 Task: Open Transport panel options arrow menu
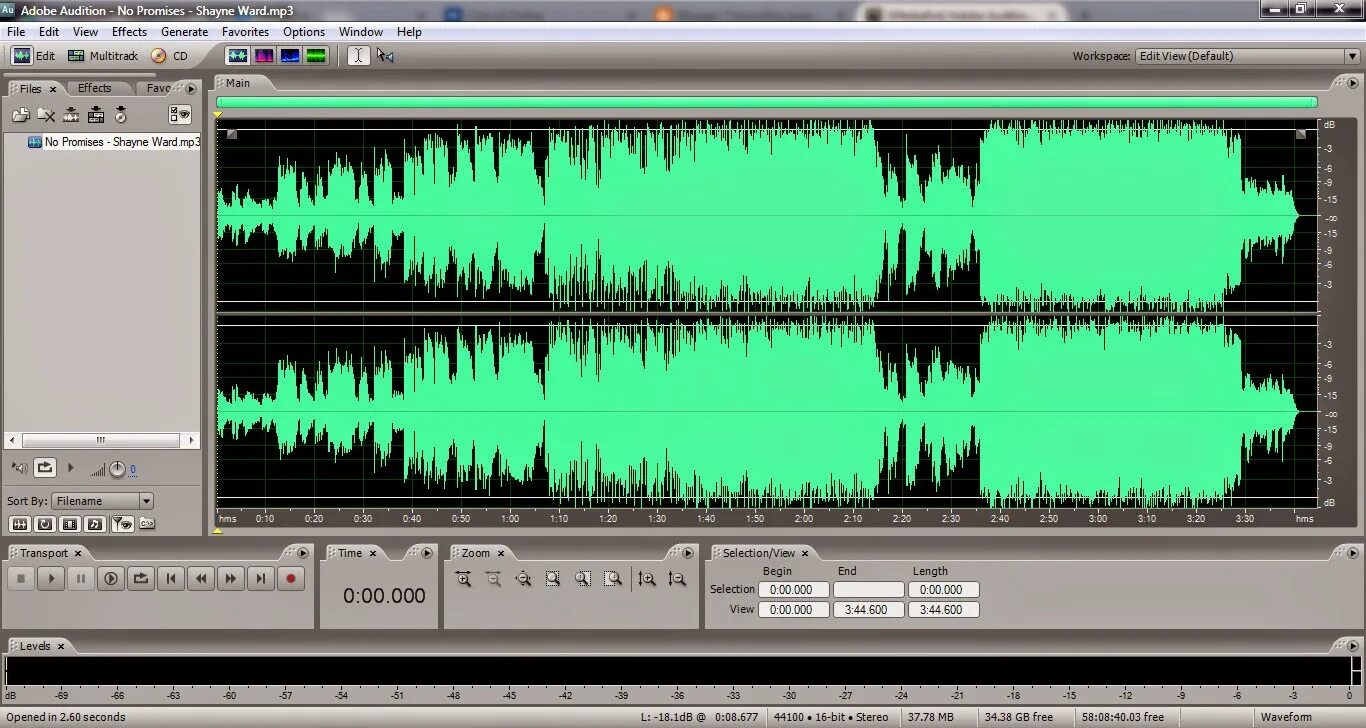pyautogui.click(x=303, y=553)
